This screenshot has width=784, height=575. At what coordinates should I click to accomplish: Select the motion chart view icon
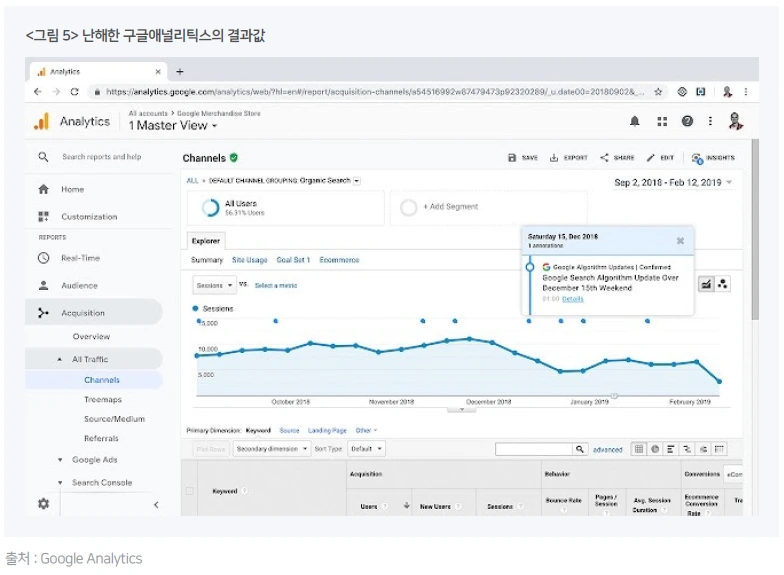(722, 284)
